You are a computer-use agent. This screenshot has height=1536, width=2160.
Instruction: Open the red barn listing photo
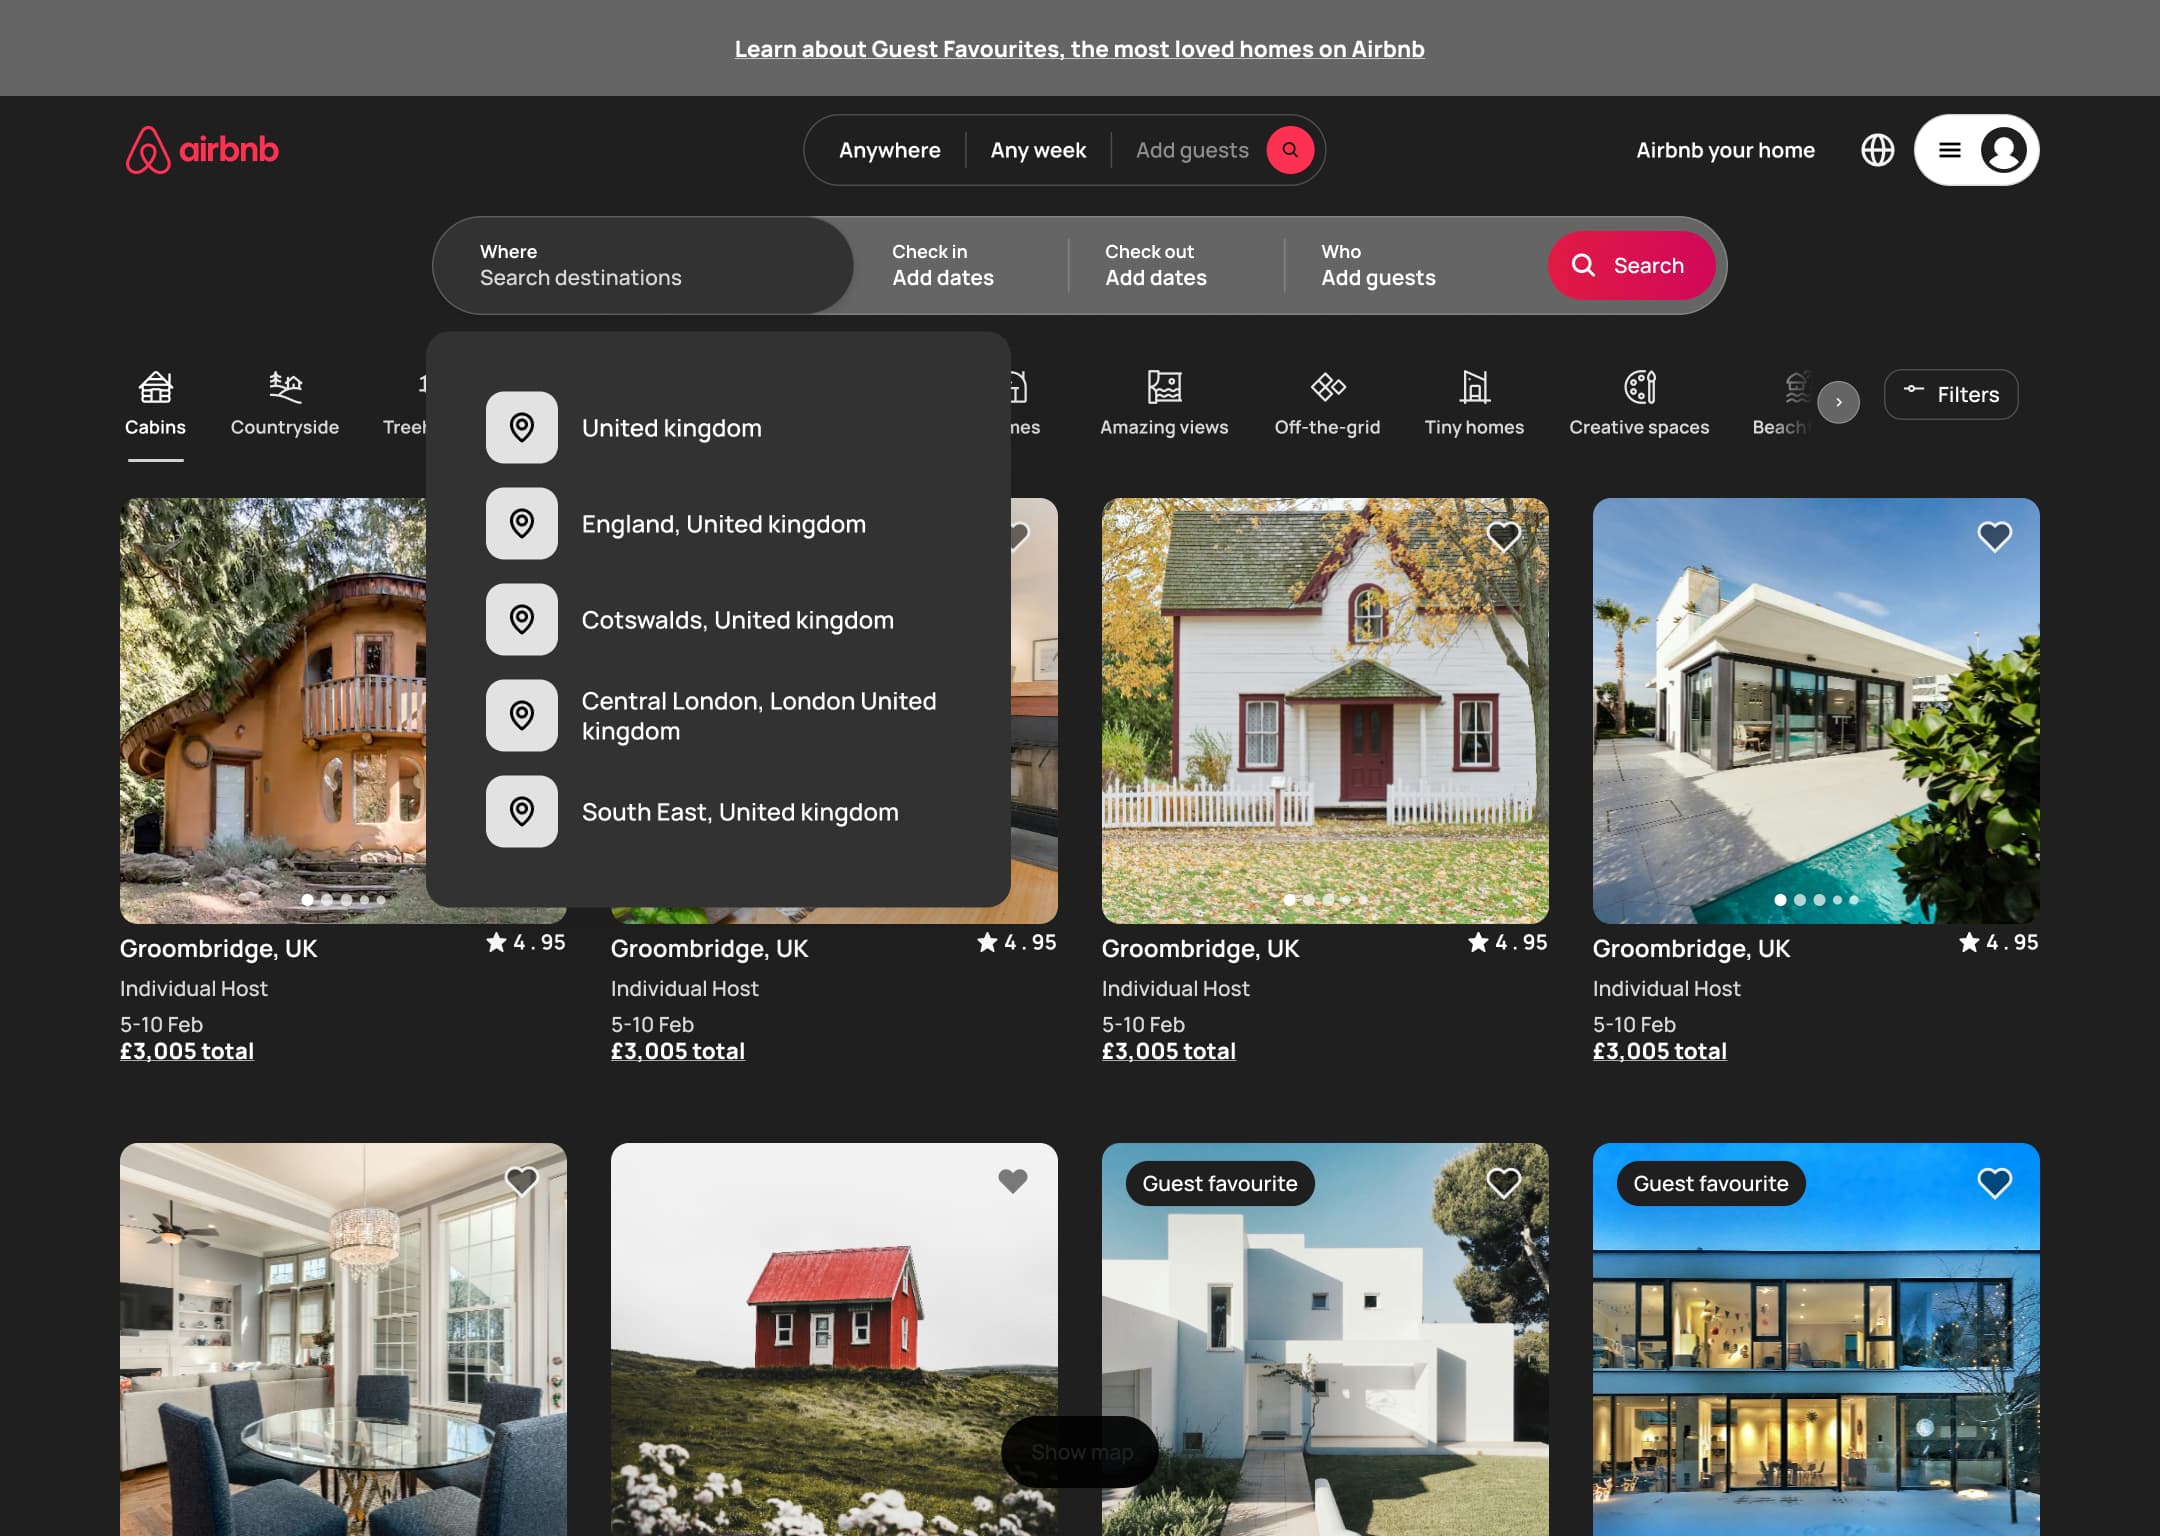[834, 1339]
